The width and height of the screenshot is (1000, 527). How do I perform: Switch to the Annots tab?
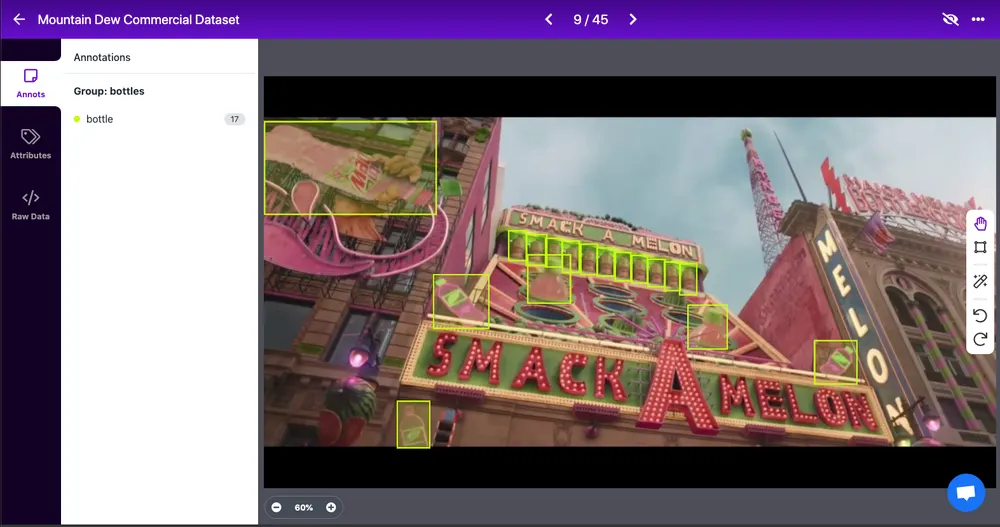coord(31,84)
